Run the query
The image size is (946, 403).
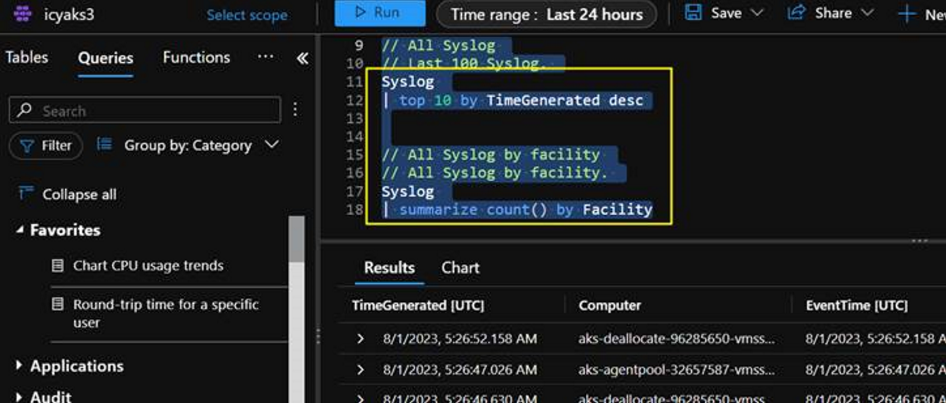[x=379, y=13]
